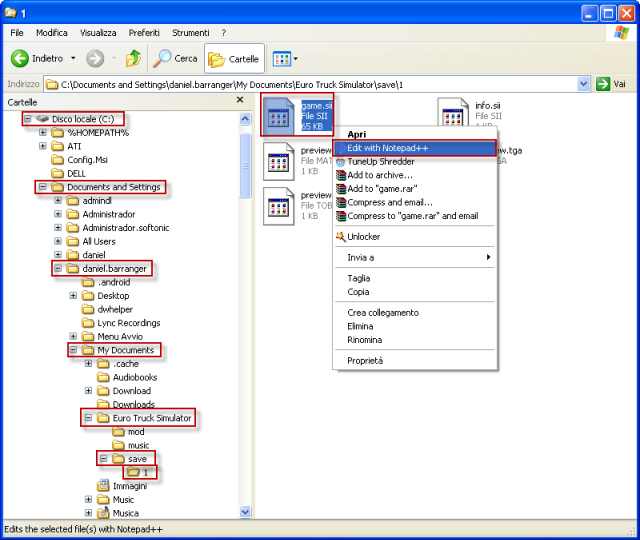Select the info.sii file icon
Screen dimensions: 640x540
point(454,113)
